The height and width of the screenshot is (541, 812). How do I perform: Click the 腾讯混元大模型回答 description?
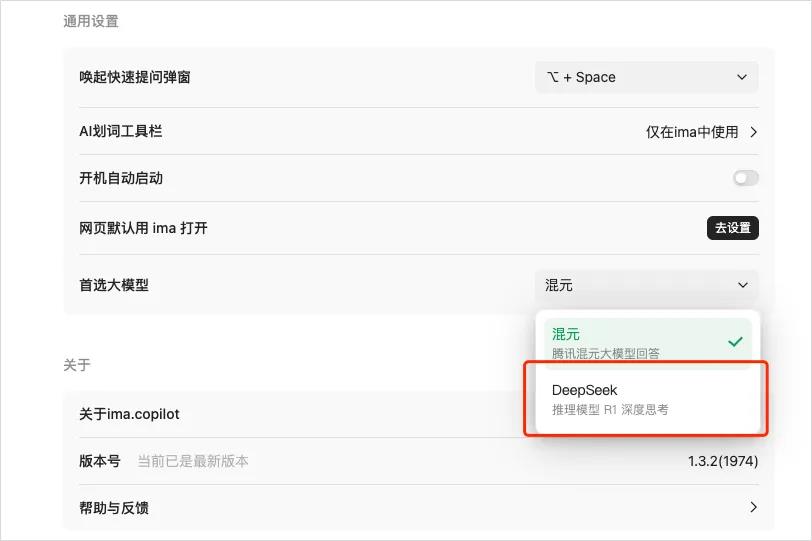(x=605, y=354)
